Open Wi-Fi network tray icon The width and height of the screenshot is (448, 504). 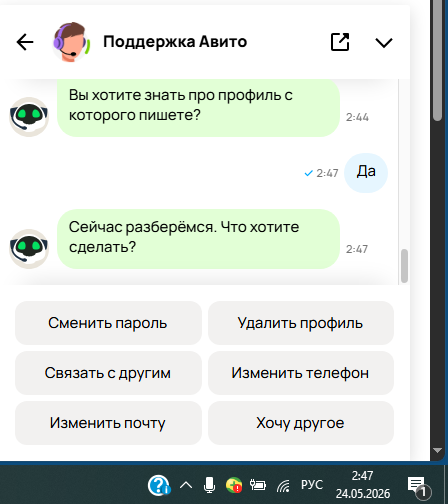[x=283, y=486]
